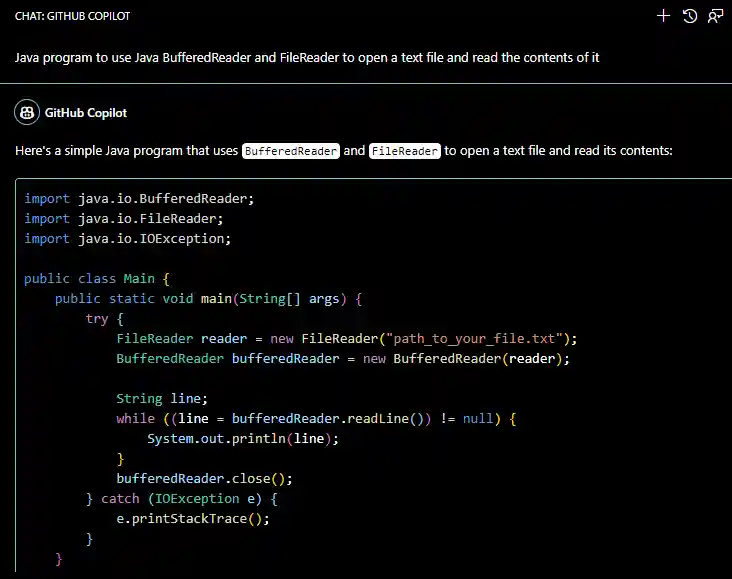Open chat history clock icon
The image size is (732, 579).
(x=690, y=16)
